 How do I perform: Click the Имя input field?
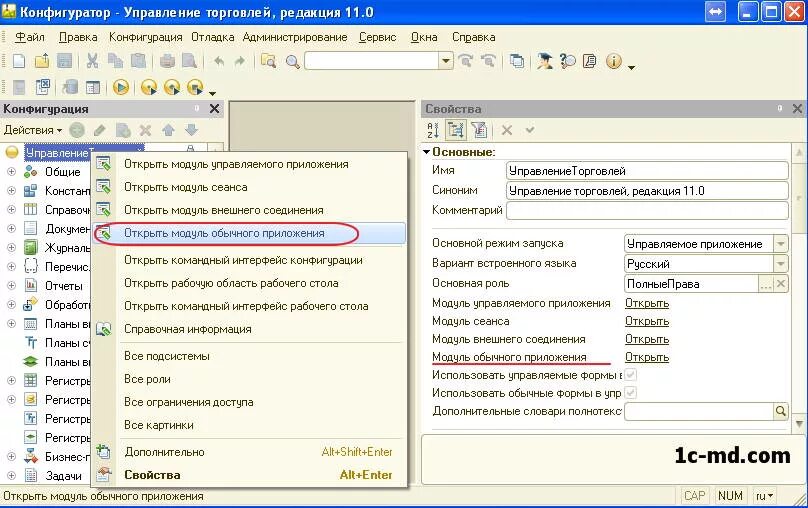tap(647, 171)
